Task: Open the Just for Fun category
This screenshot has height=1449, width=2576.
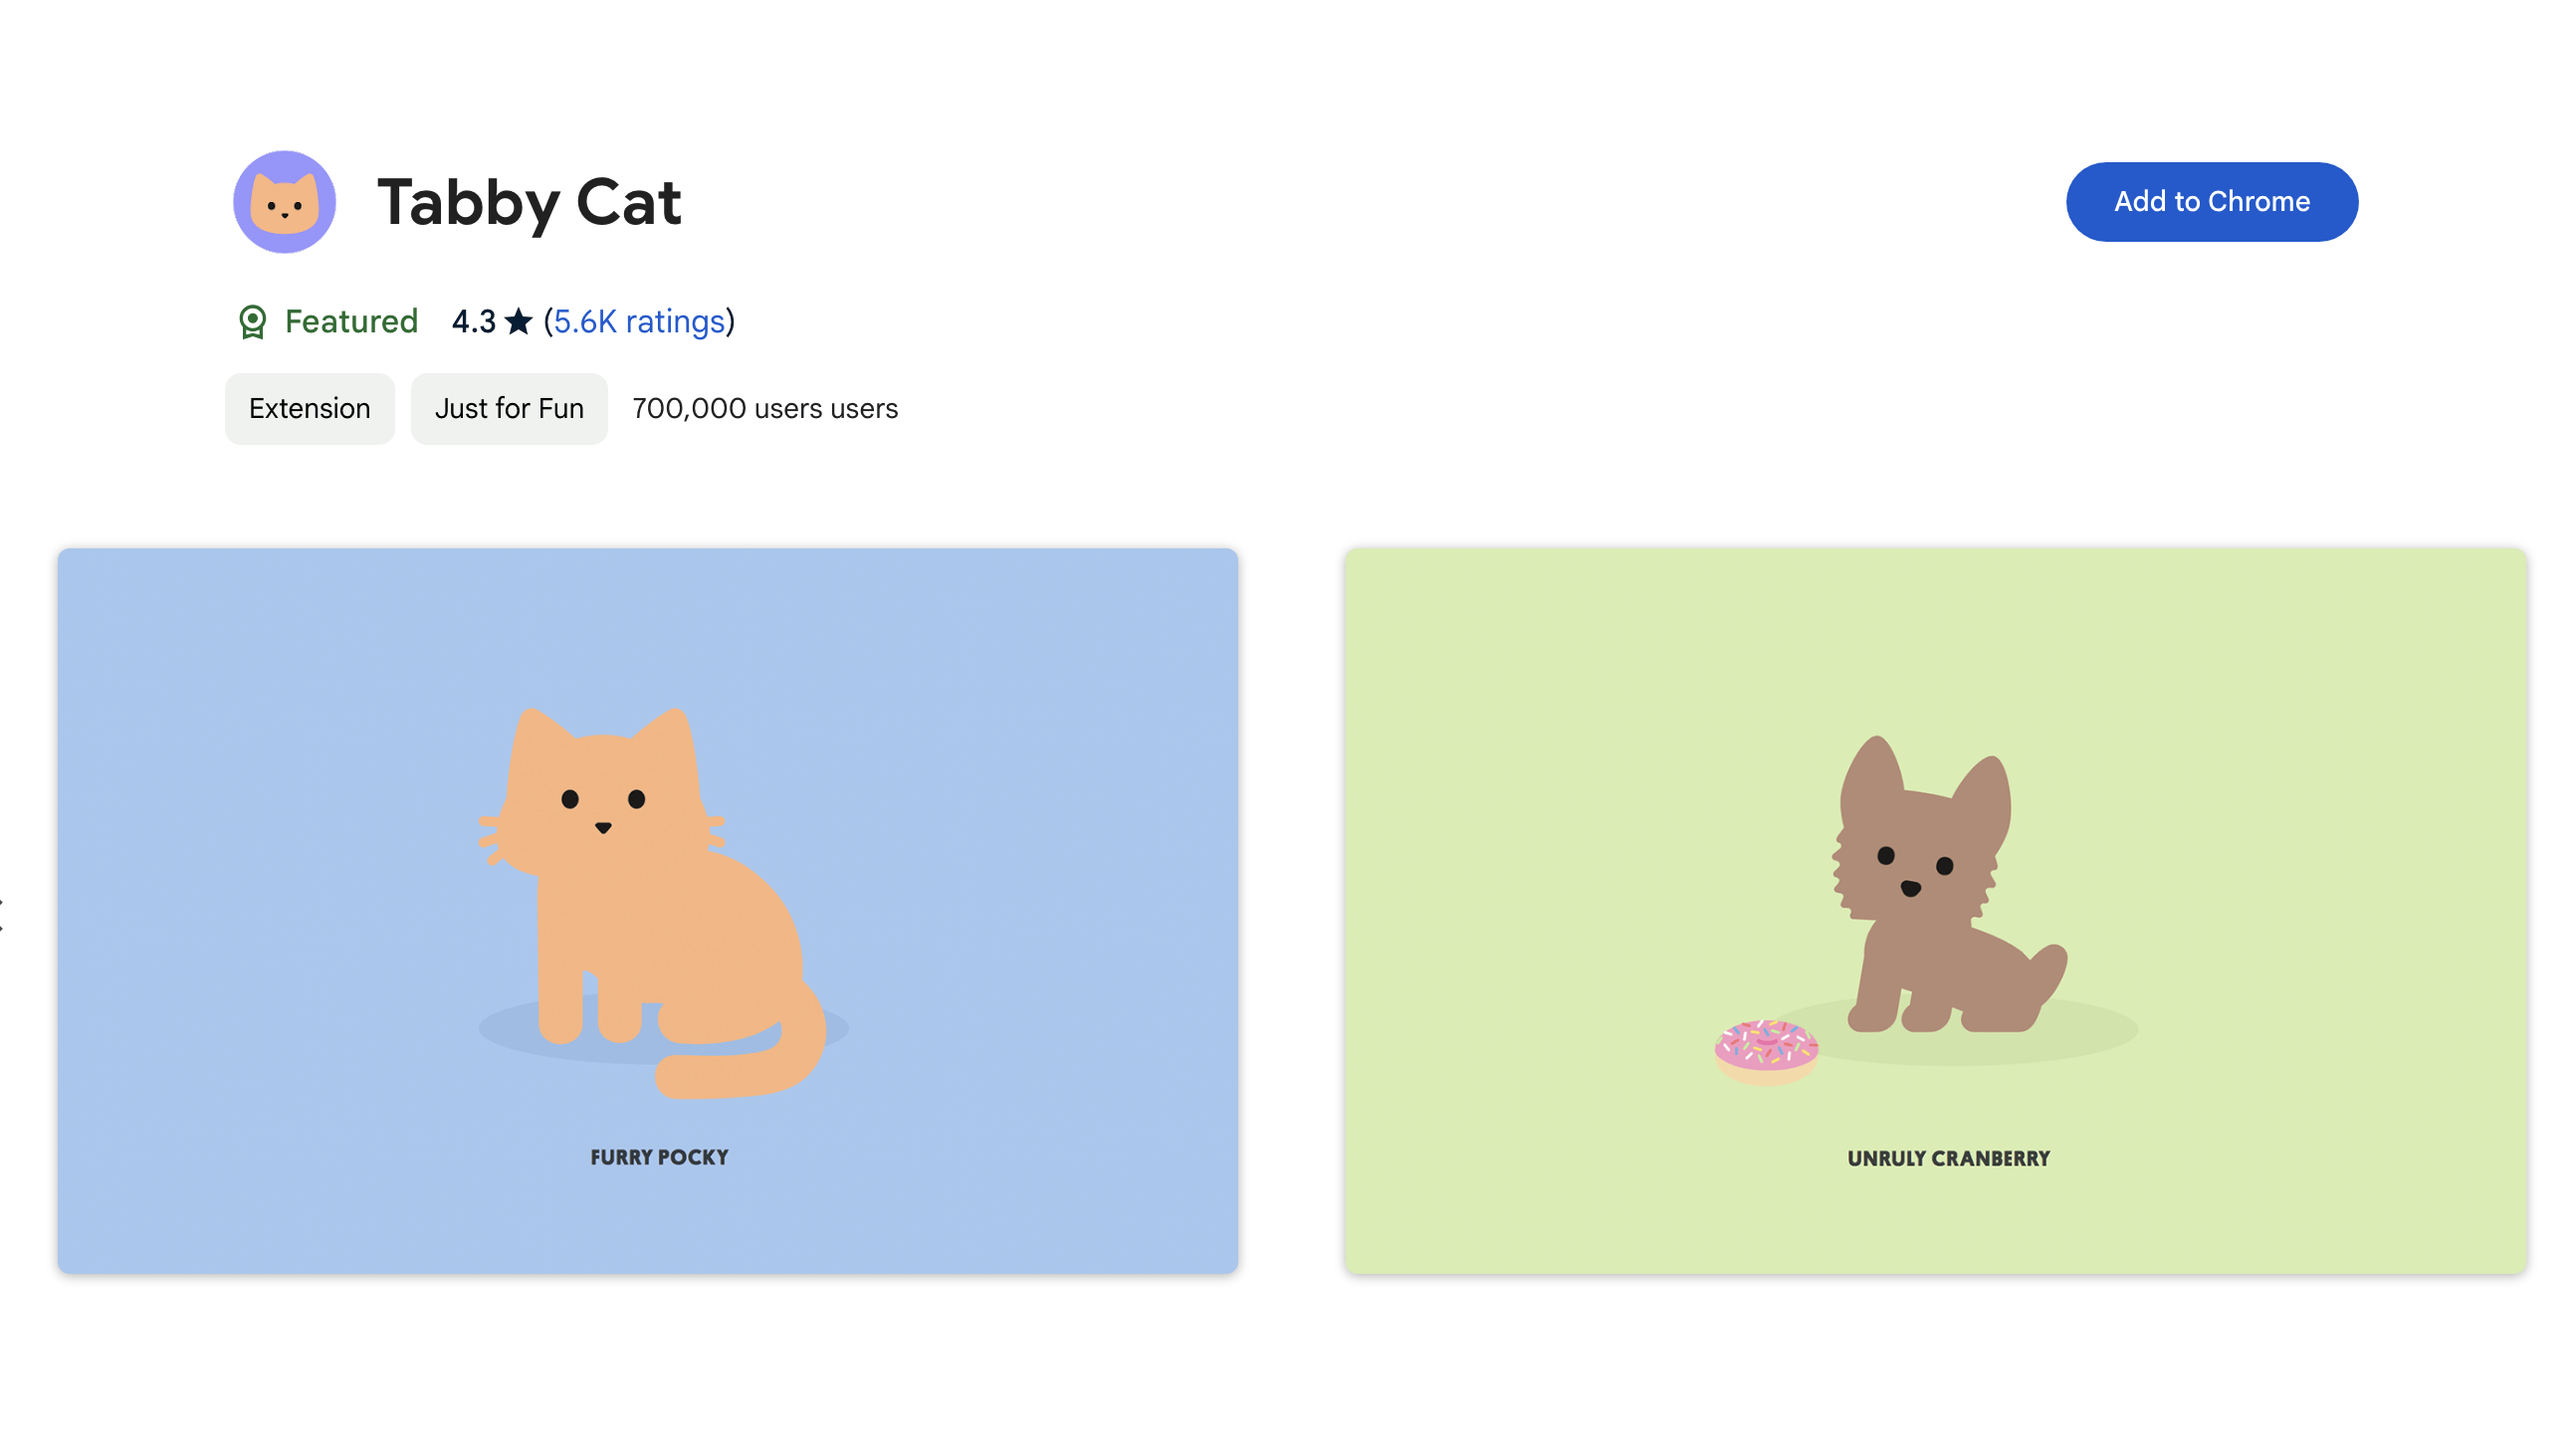Action: point(508,408)
